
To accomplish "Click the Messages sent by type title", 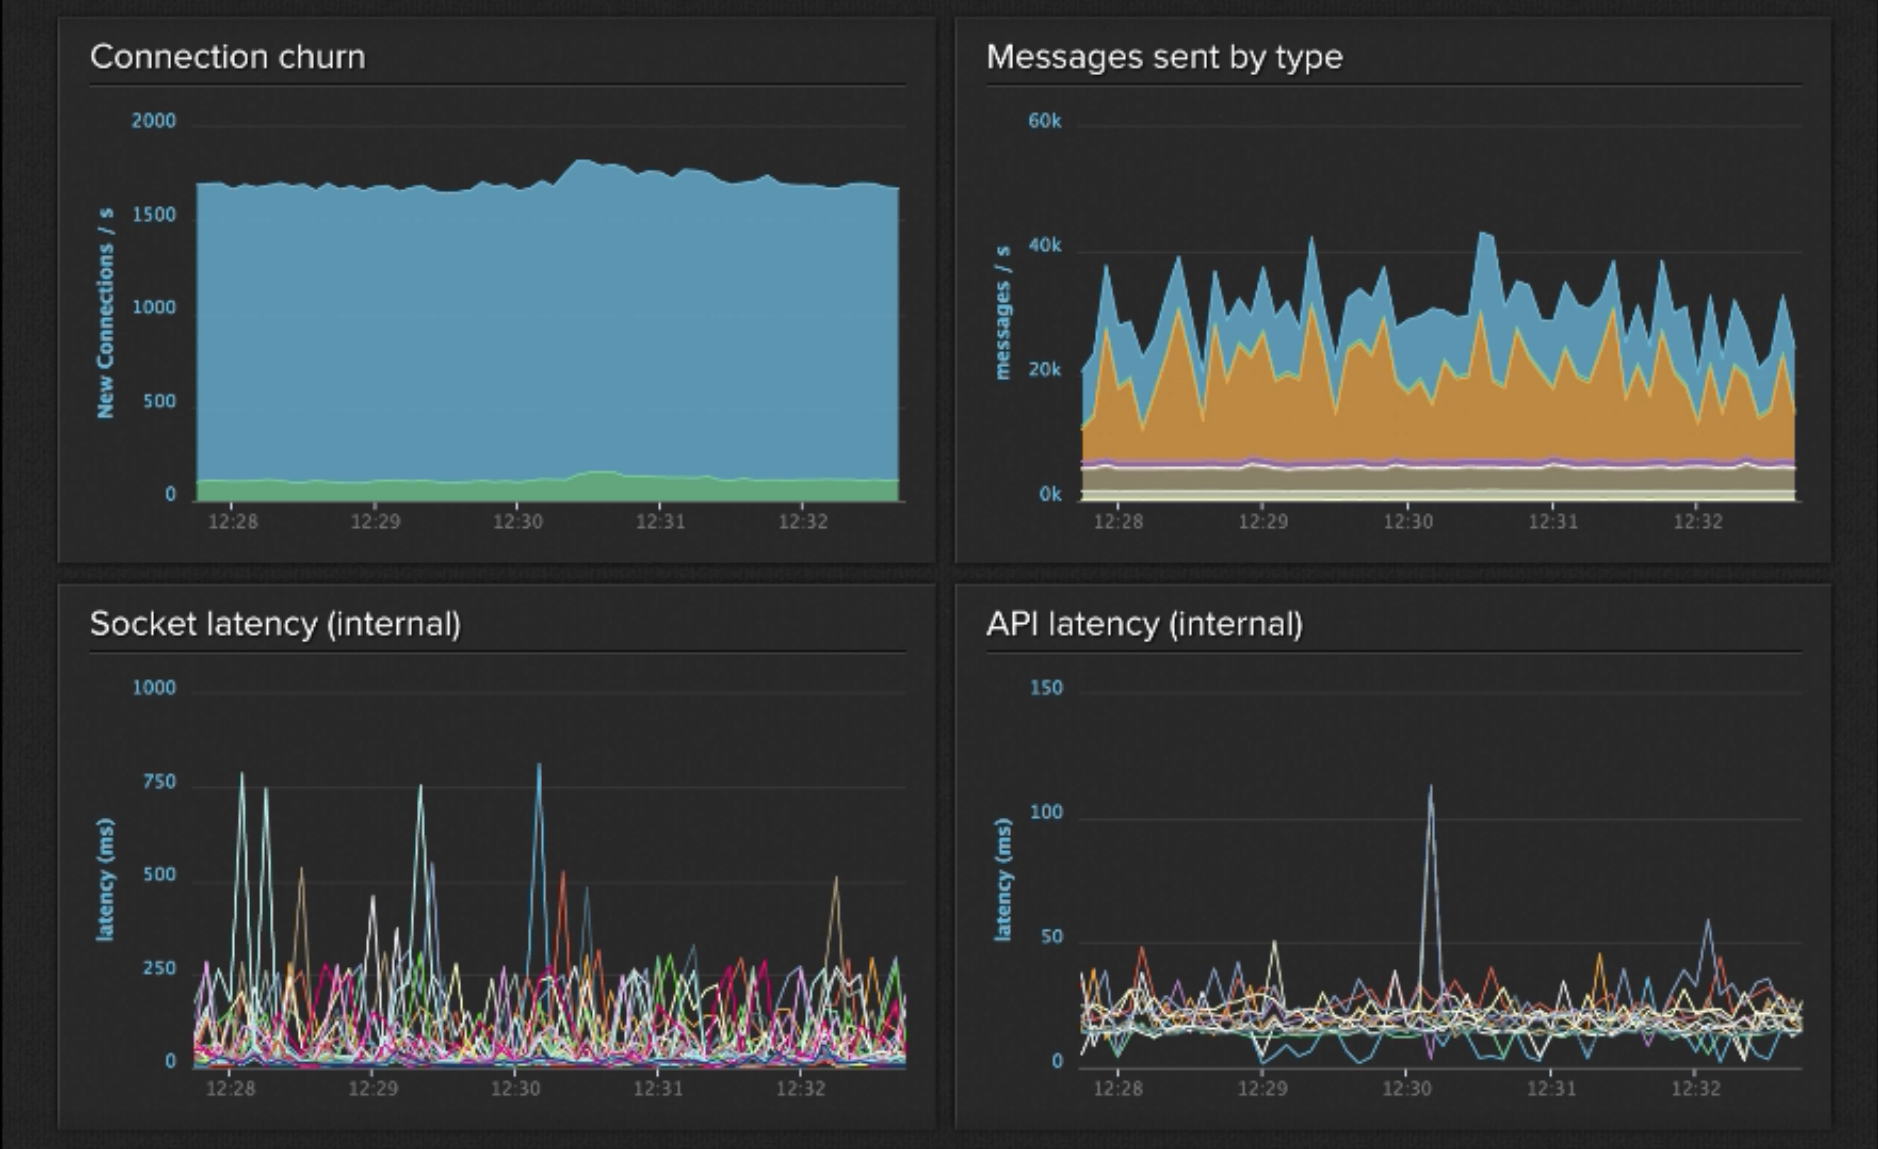I will (1164, 57).
